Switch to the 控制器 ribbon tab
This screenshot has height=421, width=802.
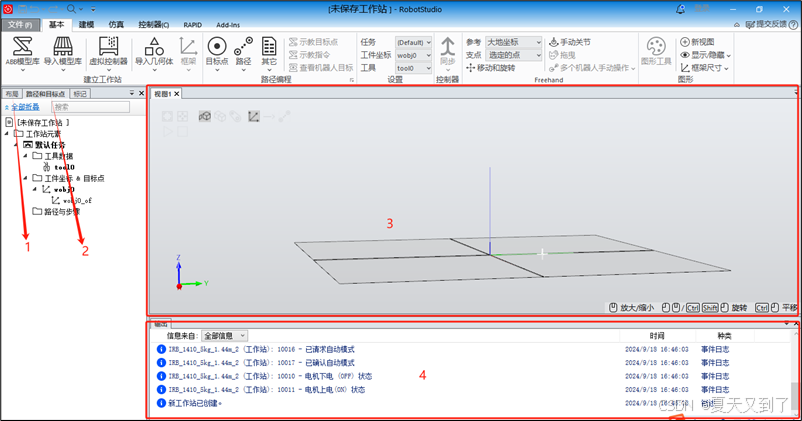(153, 25)
